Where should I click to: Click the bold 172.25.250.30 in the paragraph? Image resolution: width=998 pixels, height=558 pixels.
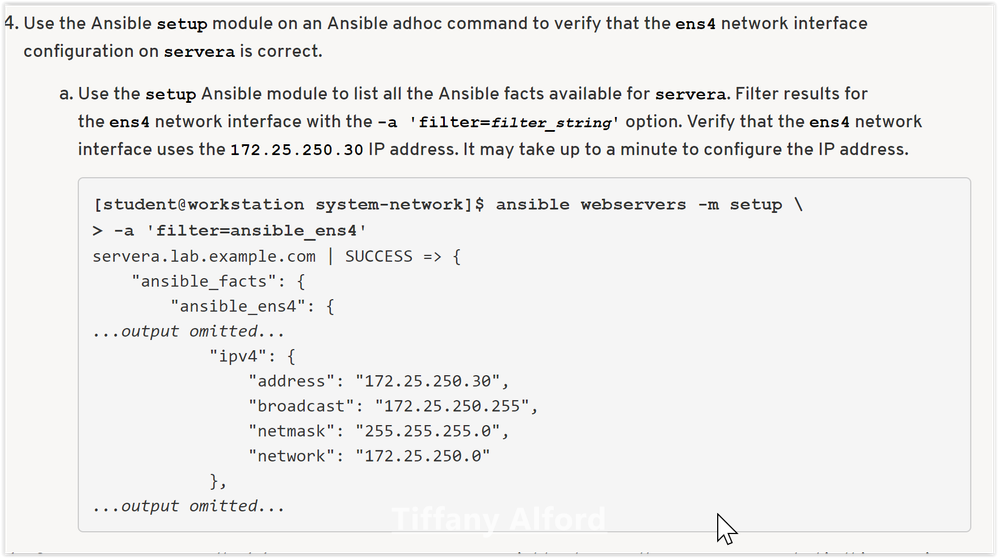click(296, 150)
